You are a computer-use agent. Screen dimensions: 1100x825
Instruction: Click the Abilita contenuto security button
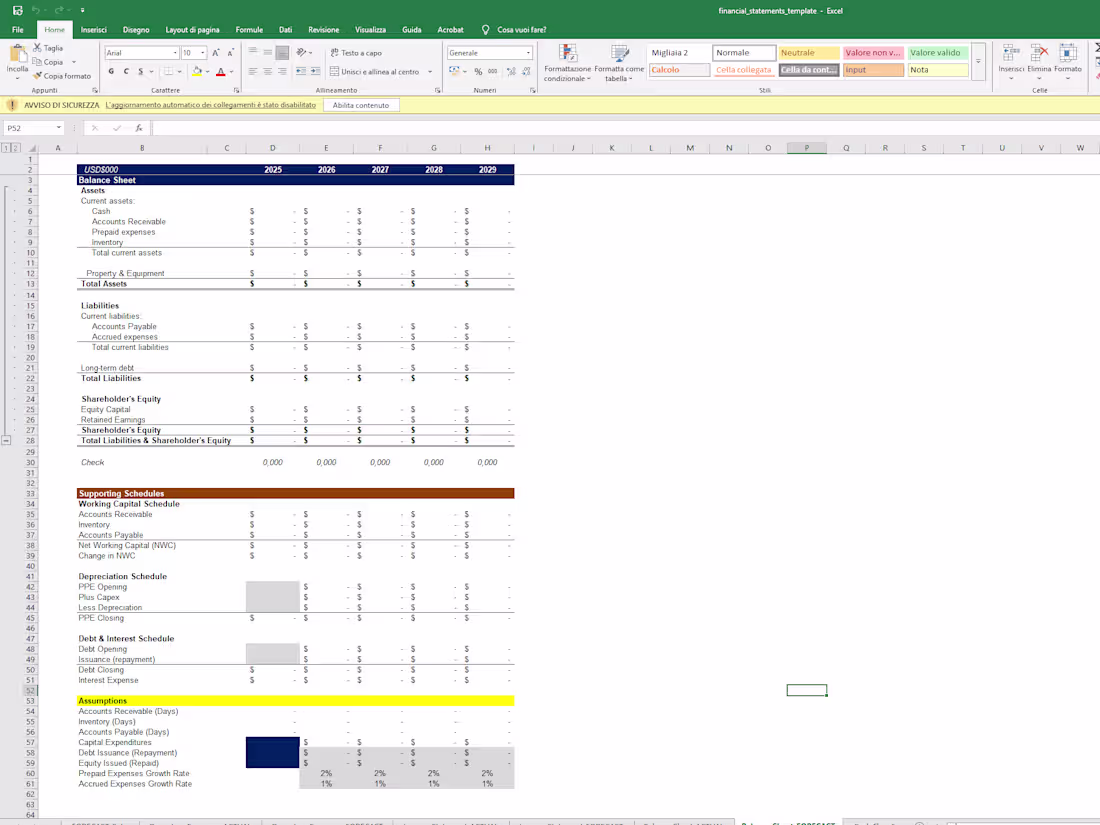tap(360, 104)
